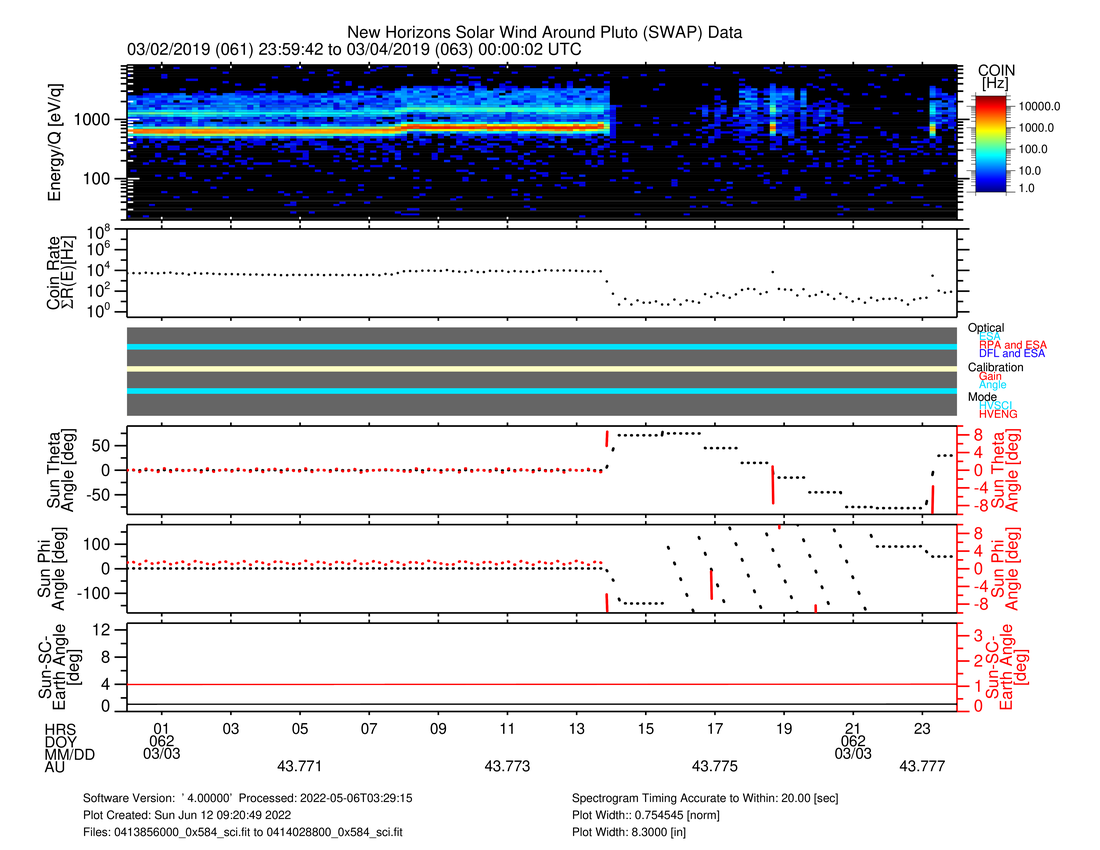Click the left black 'Sun Theta Angle' axis label

pyautogui.click(x=56, y=468)
